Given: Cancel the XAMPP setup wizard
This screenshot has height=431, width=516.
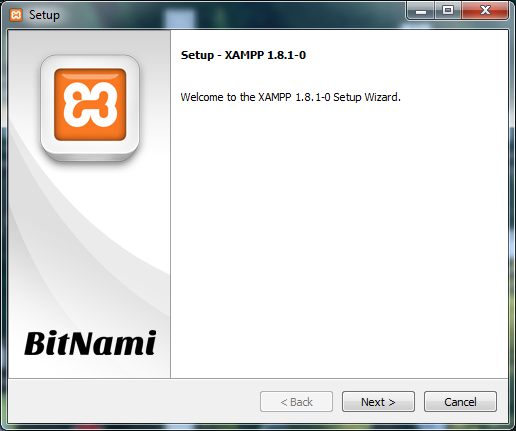Looking at the screenshot, I should click(x=460, y=402).
